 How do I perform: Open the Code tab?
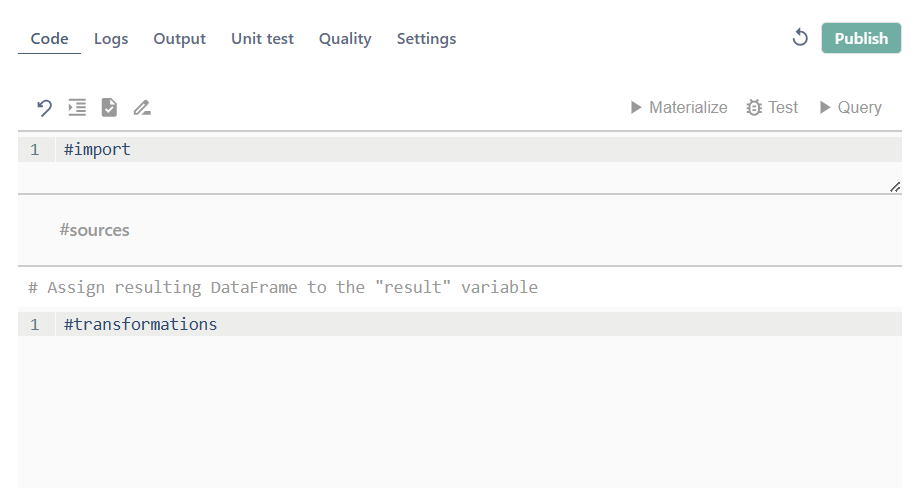pyautogui.click(x=49, y=39)
